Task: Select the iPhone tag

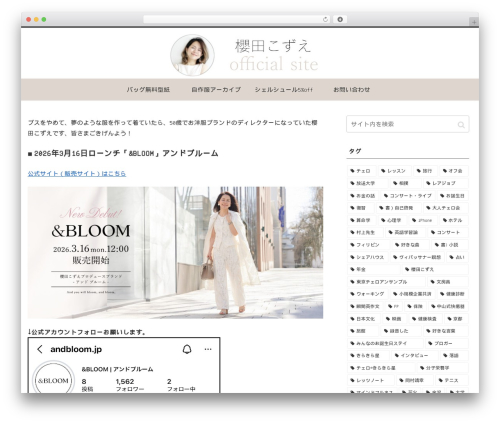Action: [x=423, y=220]
